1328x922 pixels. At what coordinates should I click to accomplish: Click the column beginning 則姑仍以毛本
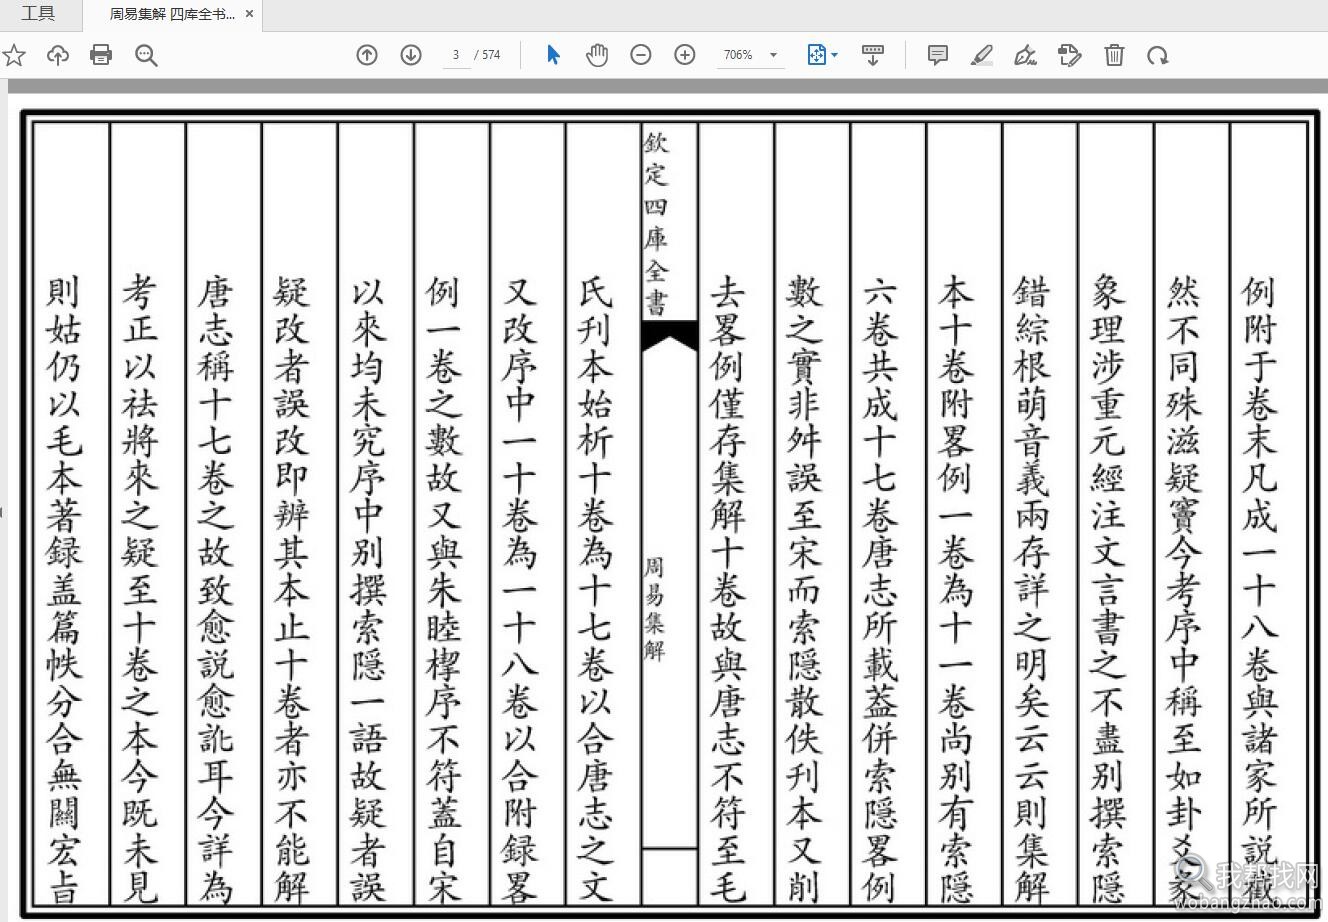click(x=65, y=589)
